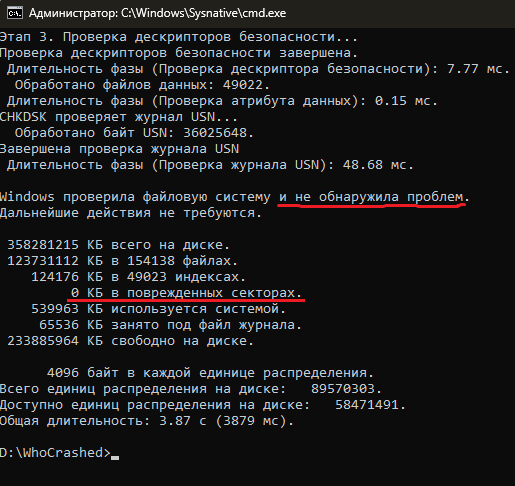Click the number 58471491 of available units

click(x=367, y=405)
